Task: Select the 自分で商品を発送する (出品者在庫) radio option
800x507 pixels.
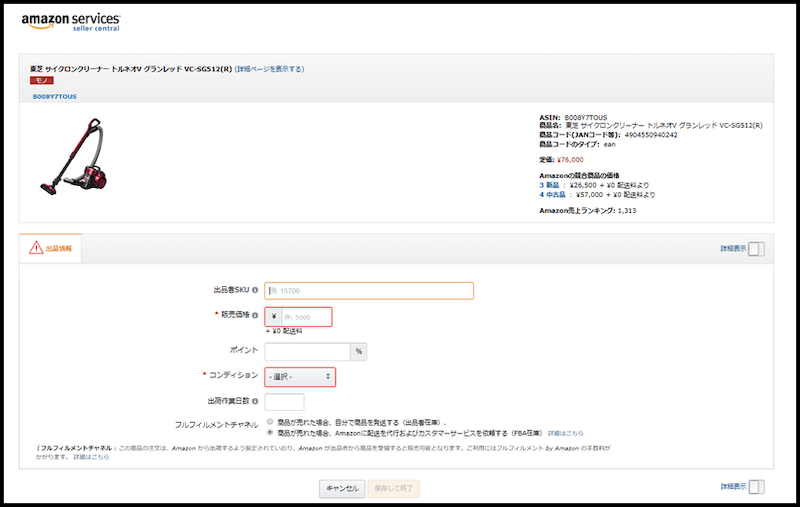Action: (x=270, y=422)
